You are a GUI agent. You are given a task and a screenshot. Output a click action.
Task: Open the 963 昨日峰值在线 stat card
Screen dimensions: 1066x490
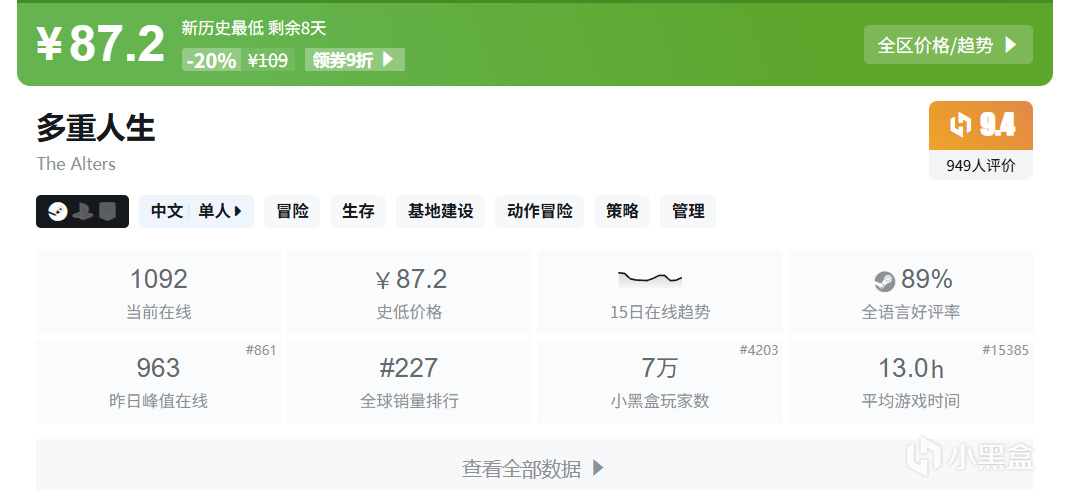click(158, 381)
